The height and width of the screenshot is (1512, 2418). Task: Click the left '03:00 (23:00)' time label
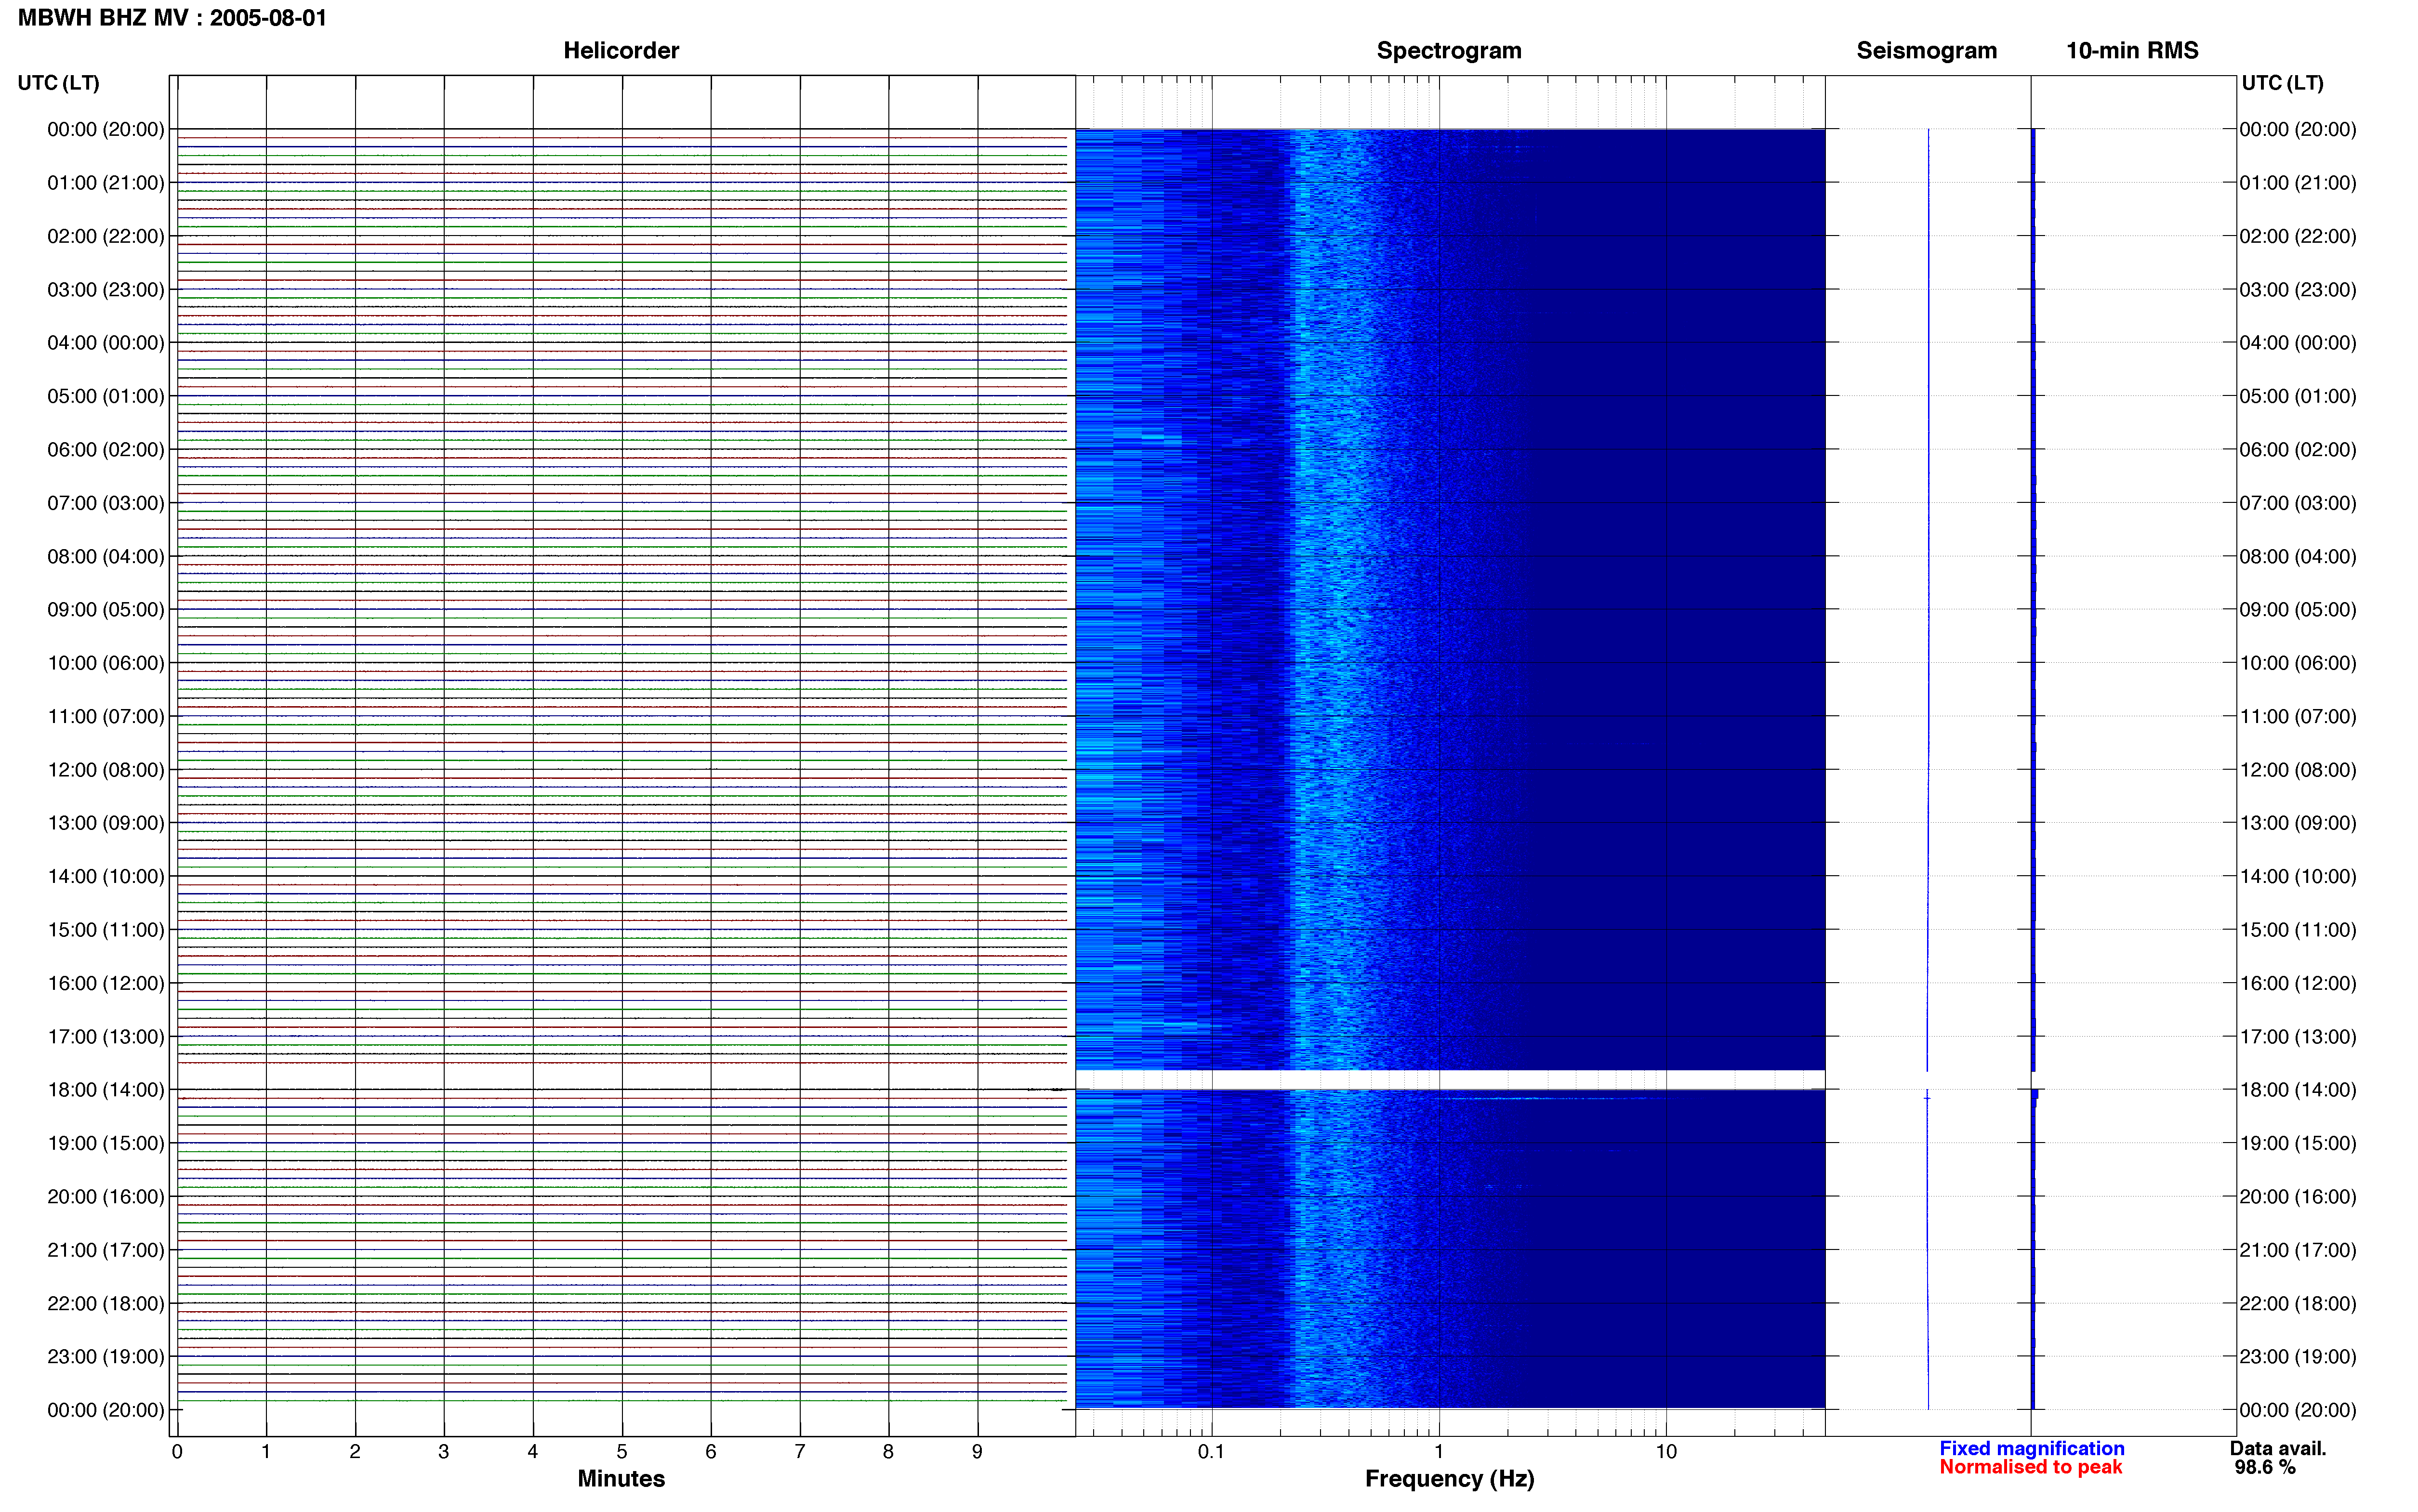click(x=106, y=289)
